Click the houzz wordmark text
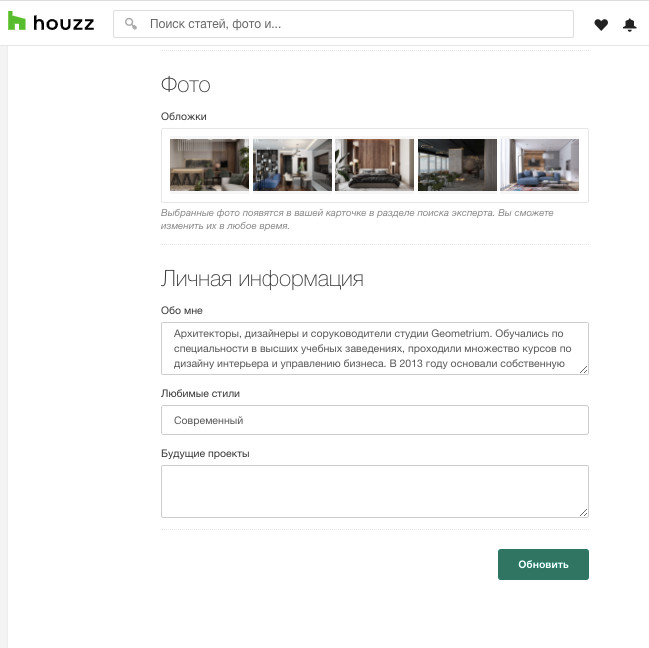The width and height of the screenshot is (649, 648). point(63,24)
